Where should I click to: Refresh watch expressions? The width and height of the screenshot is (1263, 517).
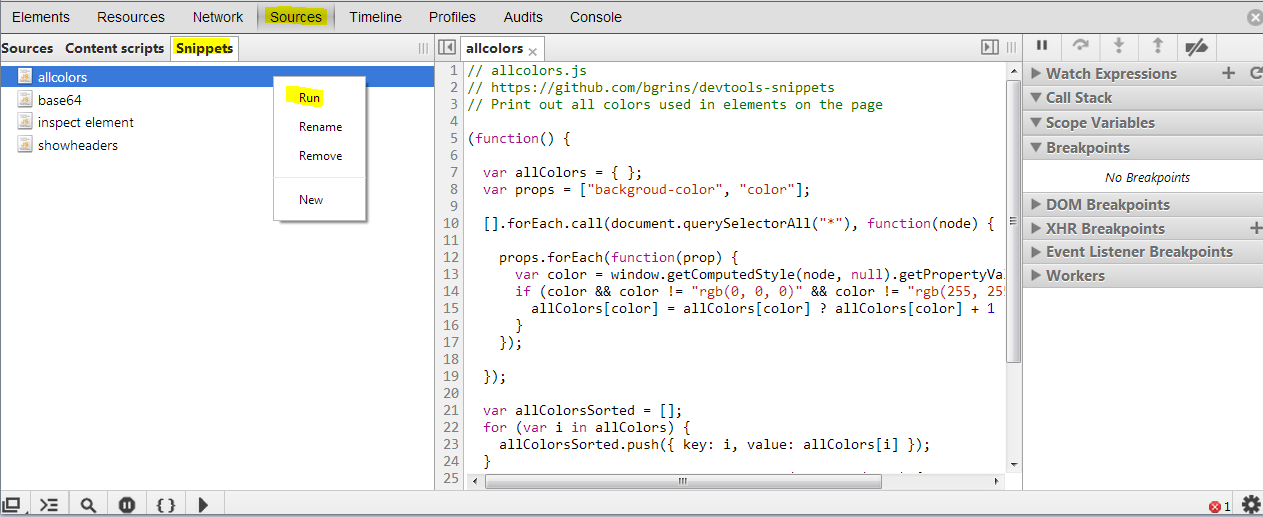point(1256,73)
